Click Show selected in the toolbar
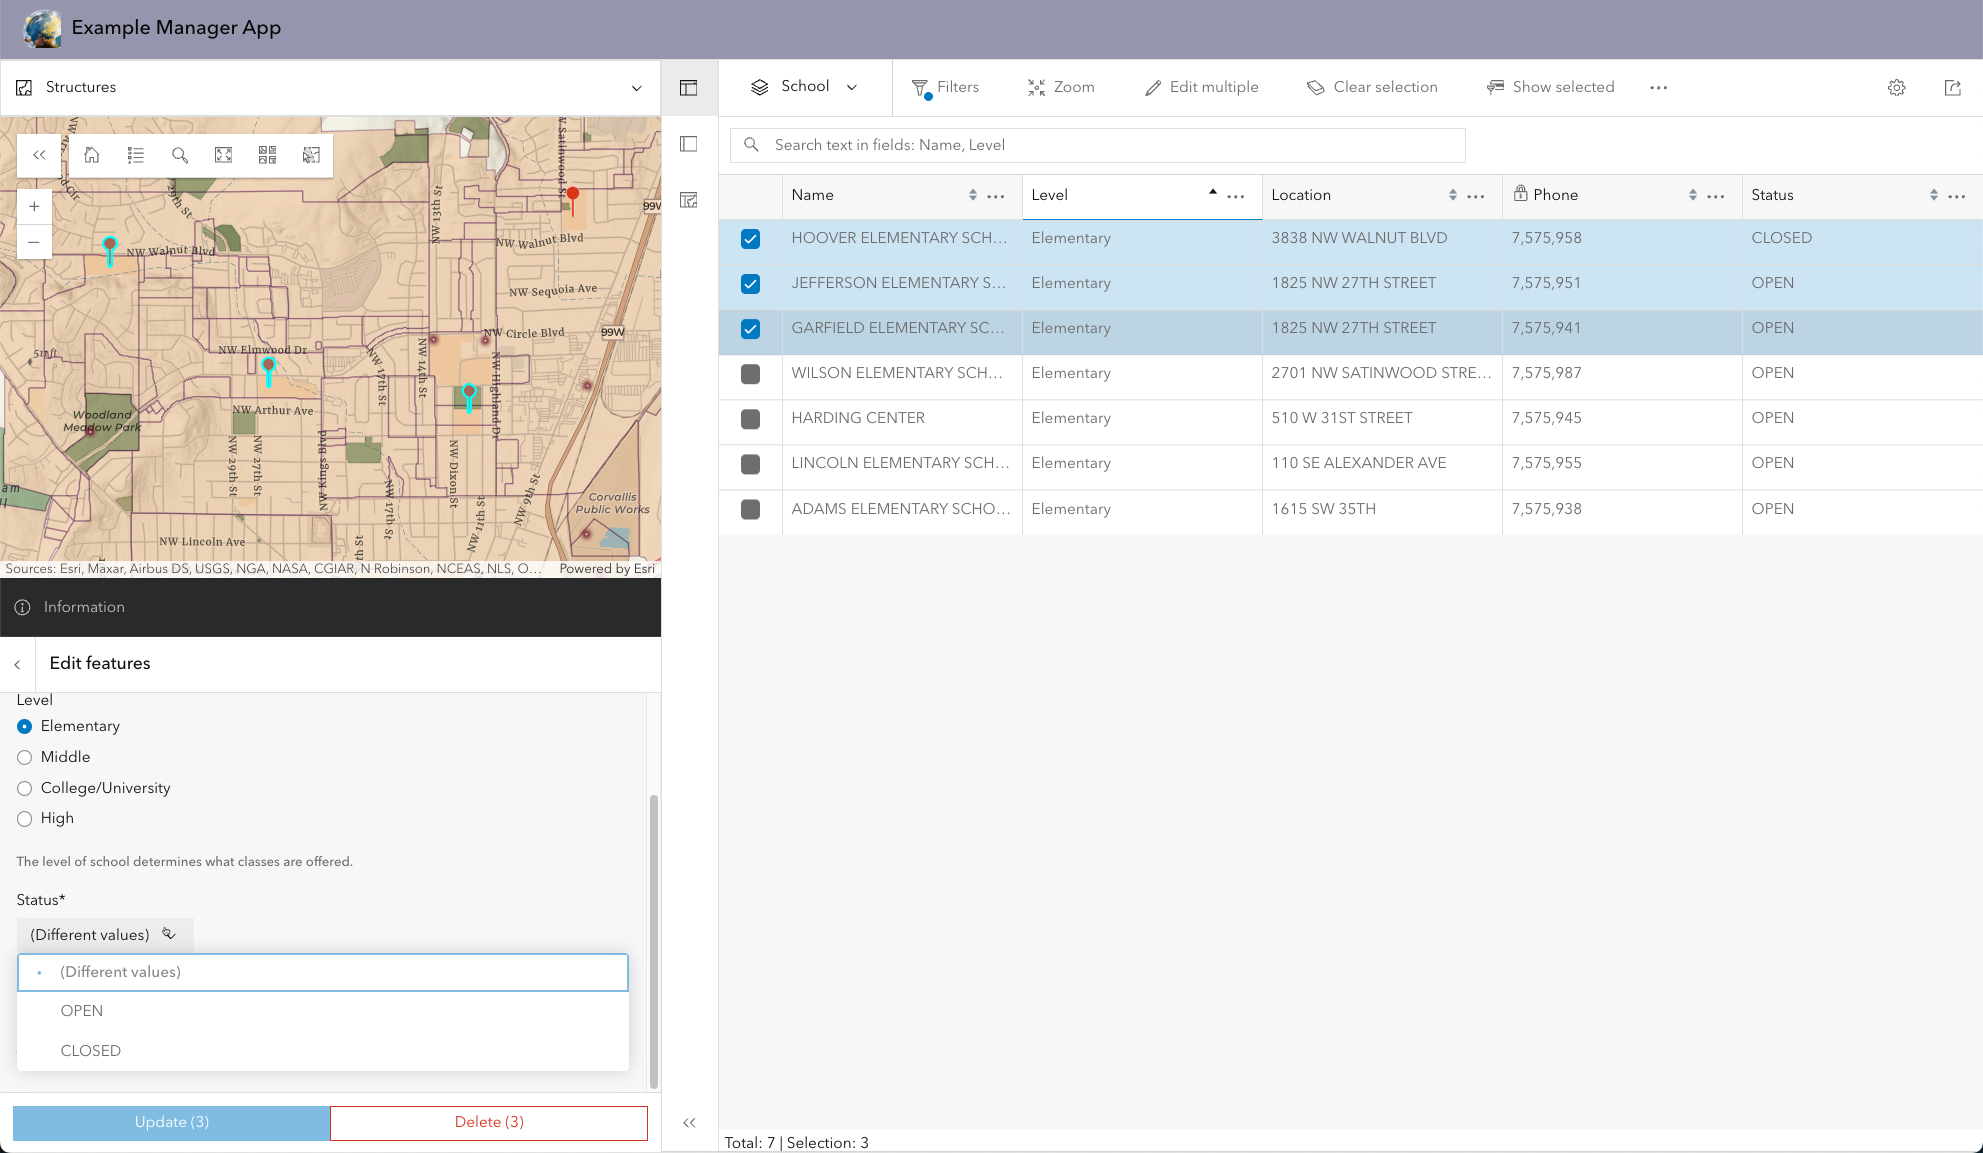The width and height of the screenshot is (1983, 1153). [x=1550, y=87]
